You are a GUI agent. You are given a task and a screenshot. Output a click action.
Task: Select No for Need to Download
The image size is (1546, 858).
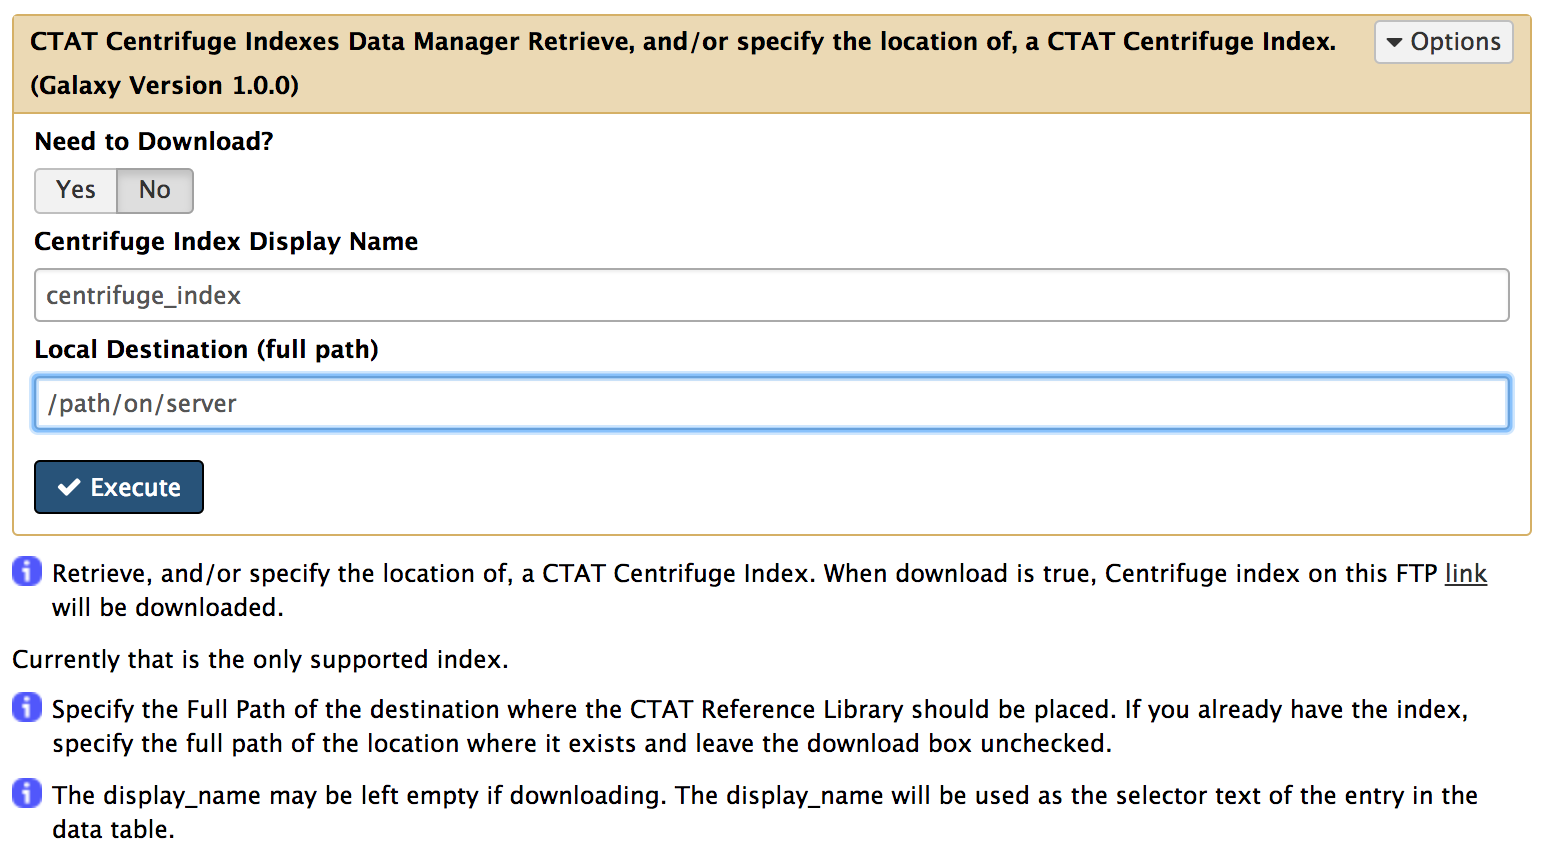[155, 190]
